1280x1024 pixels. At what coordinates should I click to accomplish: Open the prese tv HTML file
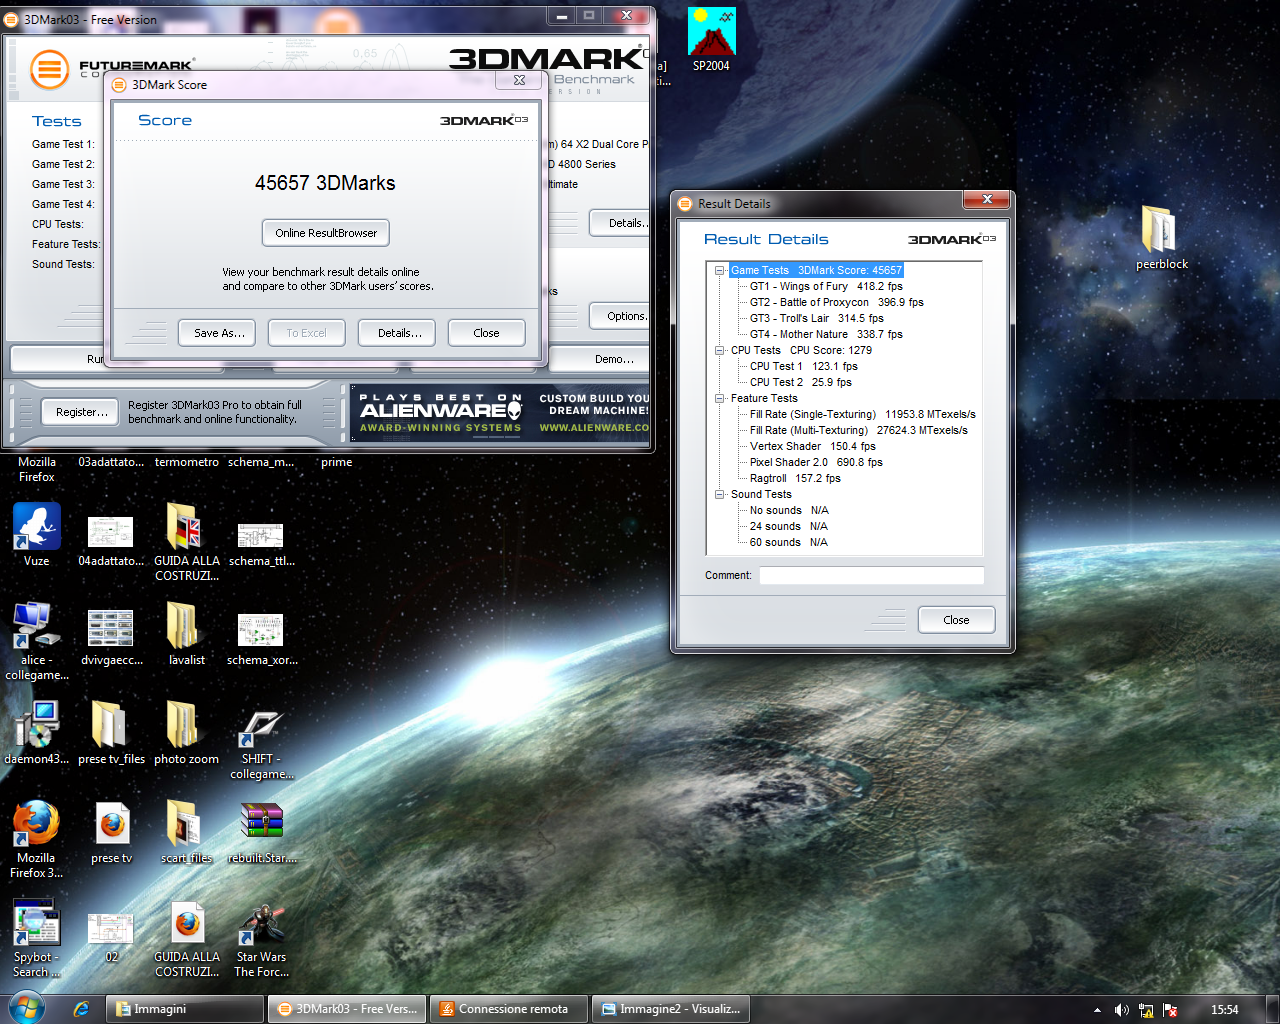[x=111, y=832]
